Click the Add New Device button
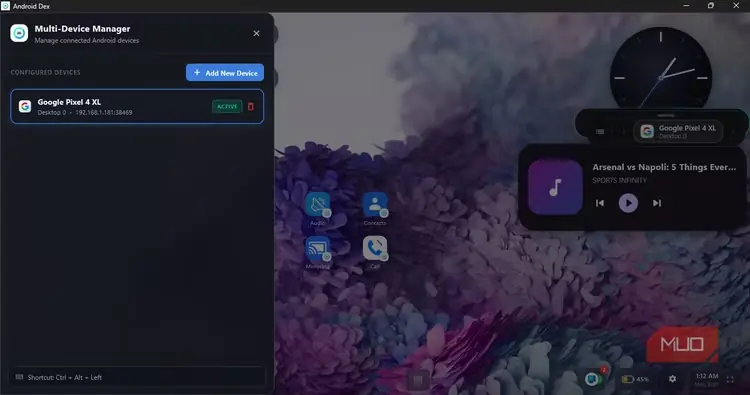Screen dimensions: 750x395 pos(225,73)
